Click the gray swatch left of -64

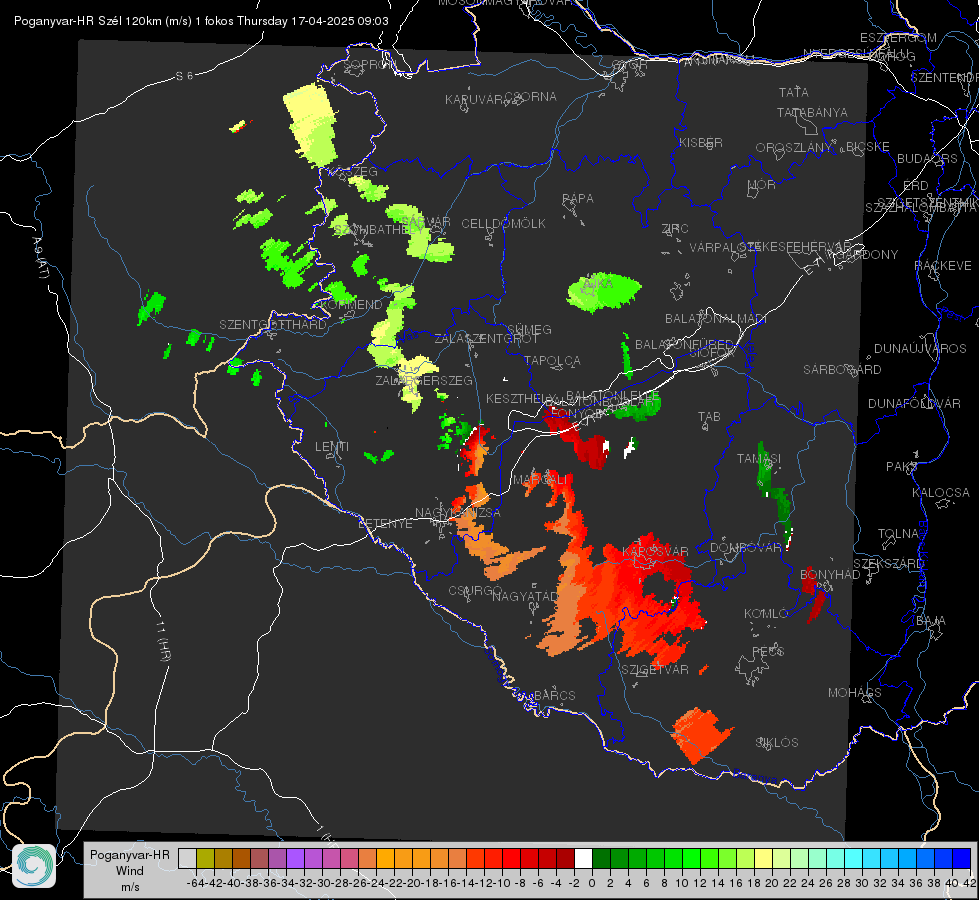coord(187,858)
